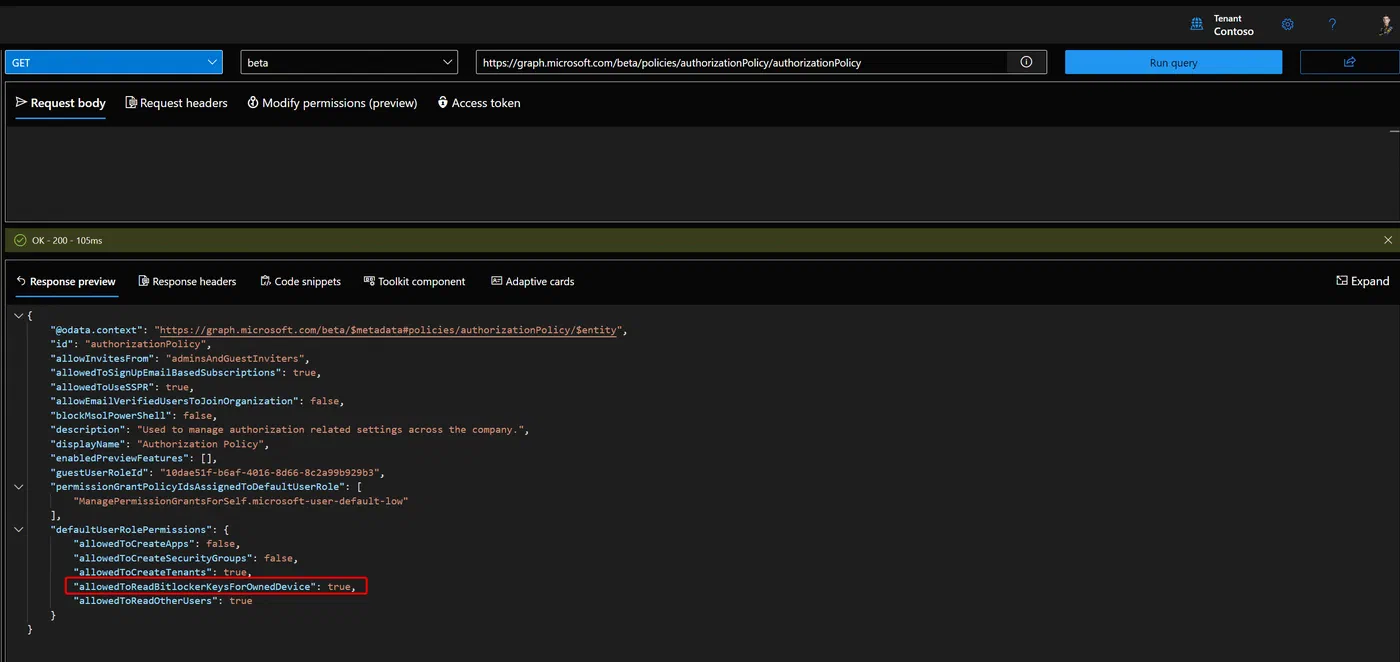Select the Response preview tab

(66, 281)
